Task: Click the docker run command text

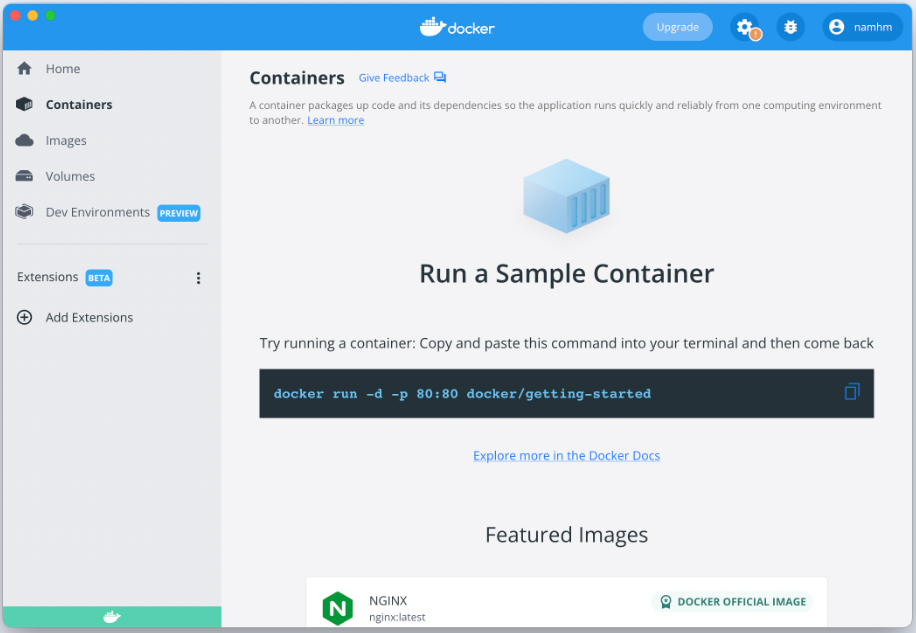Action: 462,394
